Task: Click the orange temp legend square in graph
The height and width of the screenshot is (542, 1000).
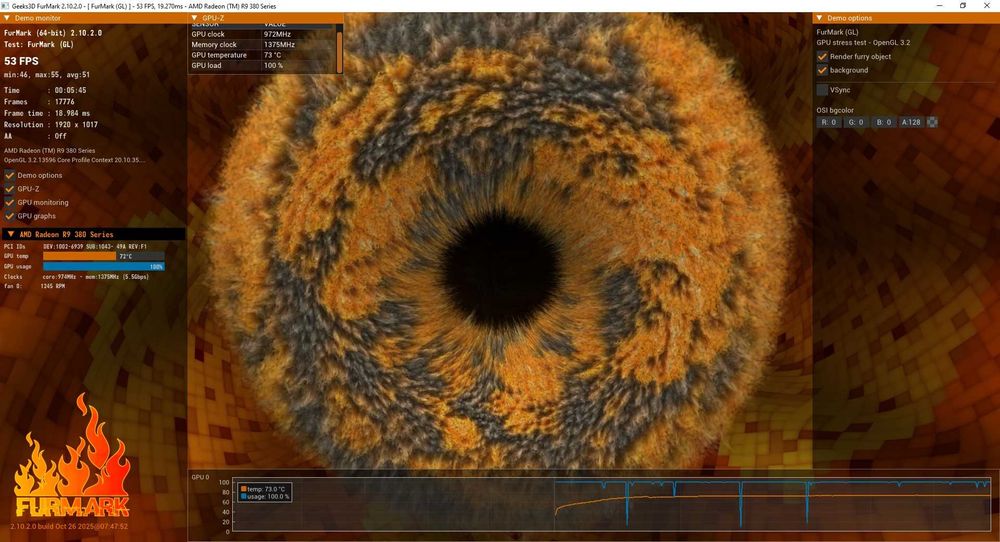Action: click(244, 489)
